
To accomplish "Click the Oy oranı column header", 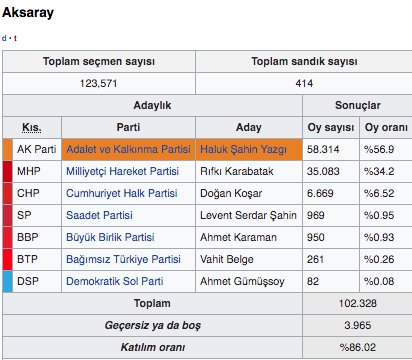I will [386, 127].
